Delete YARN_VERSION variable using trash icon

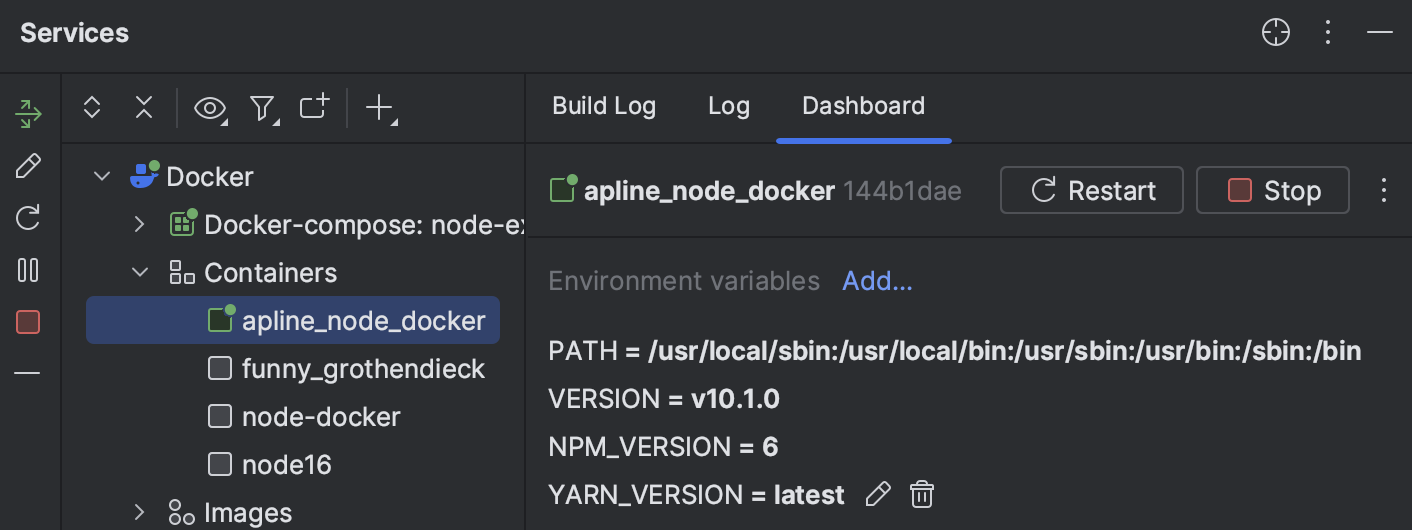click(921, 494)
